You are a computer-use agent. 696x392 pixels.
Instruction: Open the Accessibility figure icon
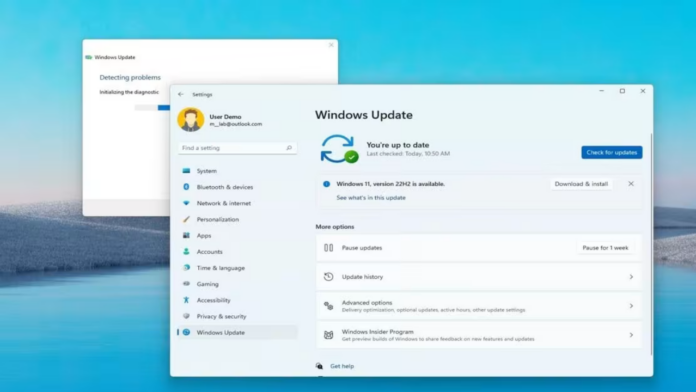186,300
